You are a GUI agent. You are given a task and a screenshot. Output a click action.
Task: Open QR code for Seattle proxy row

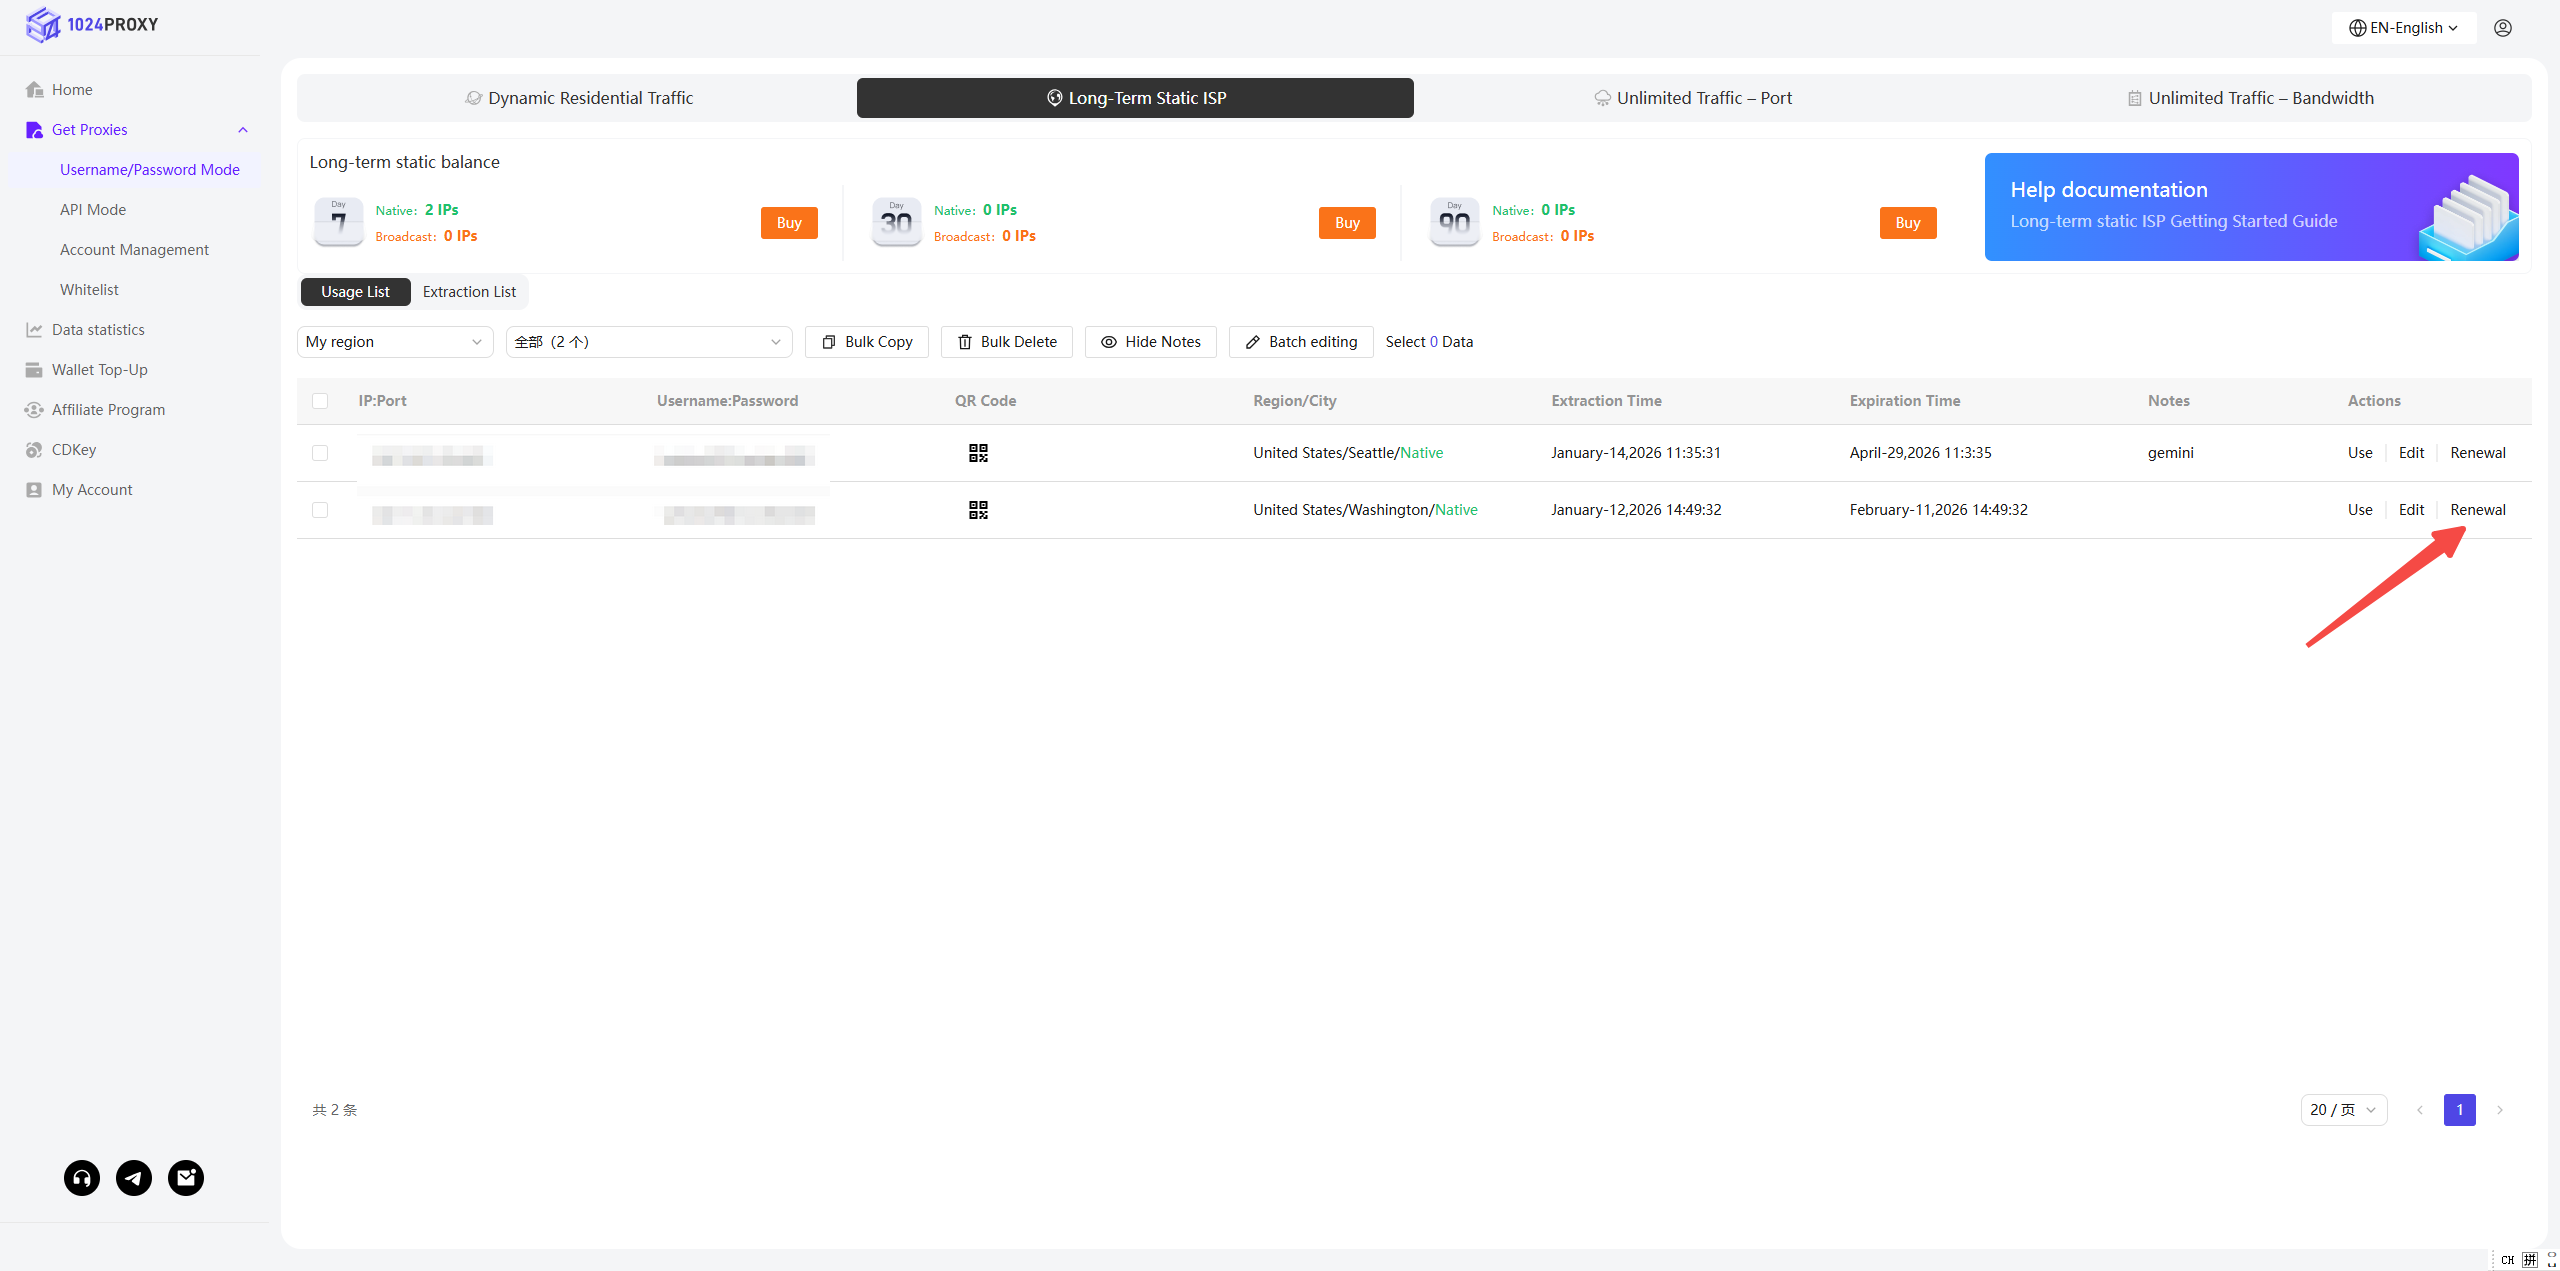[x=978, y=453]
